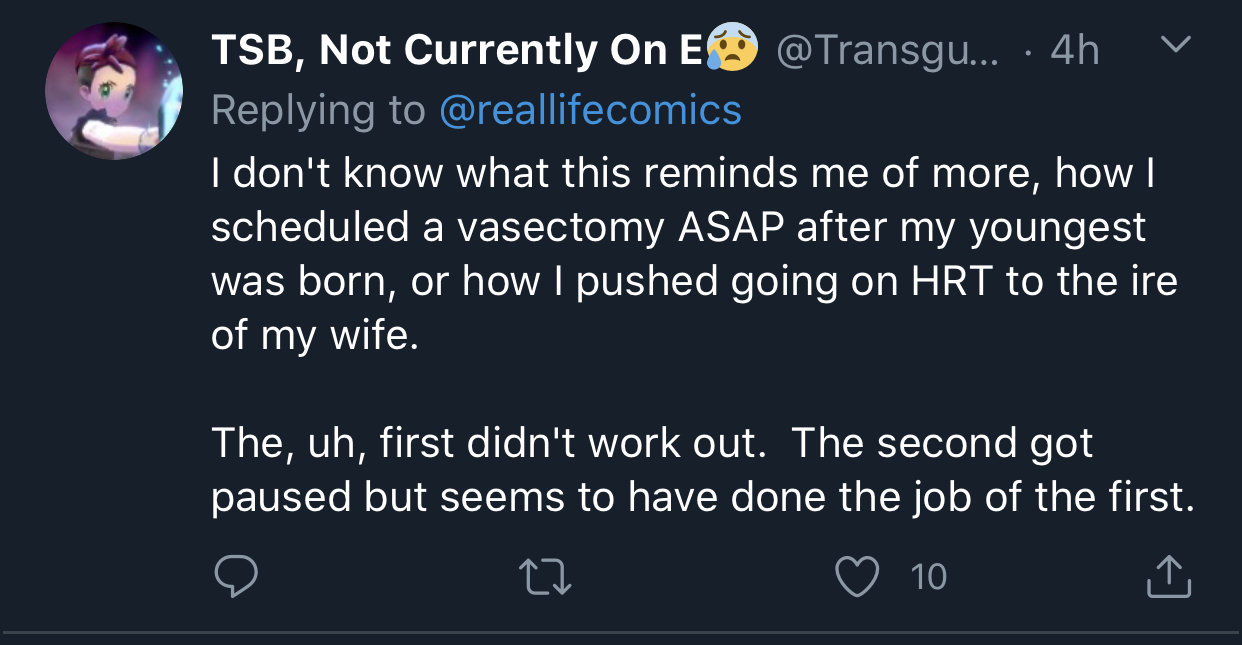Click the anxious sweat emoji in display name
1242x645 pixels.
pos(733,48)
